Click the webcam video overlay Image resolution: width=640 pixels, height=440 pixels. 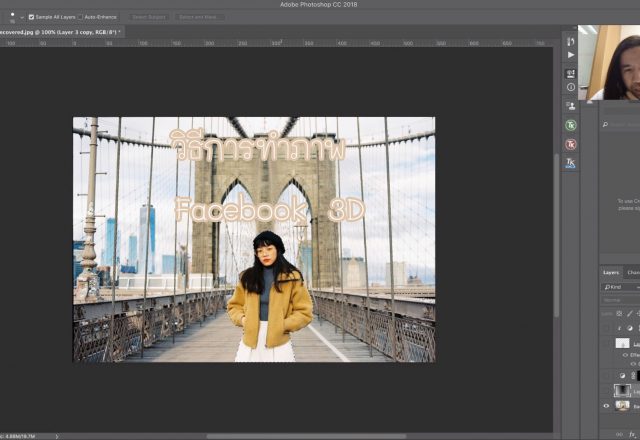(609, 62)
